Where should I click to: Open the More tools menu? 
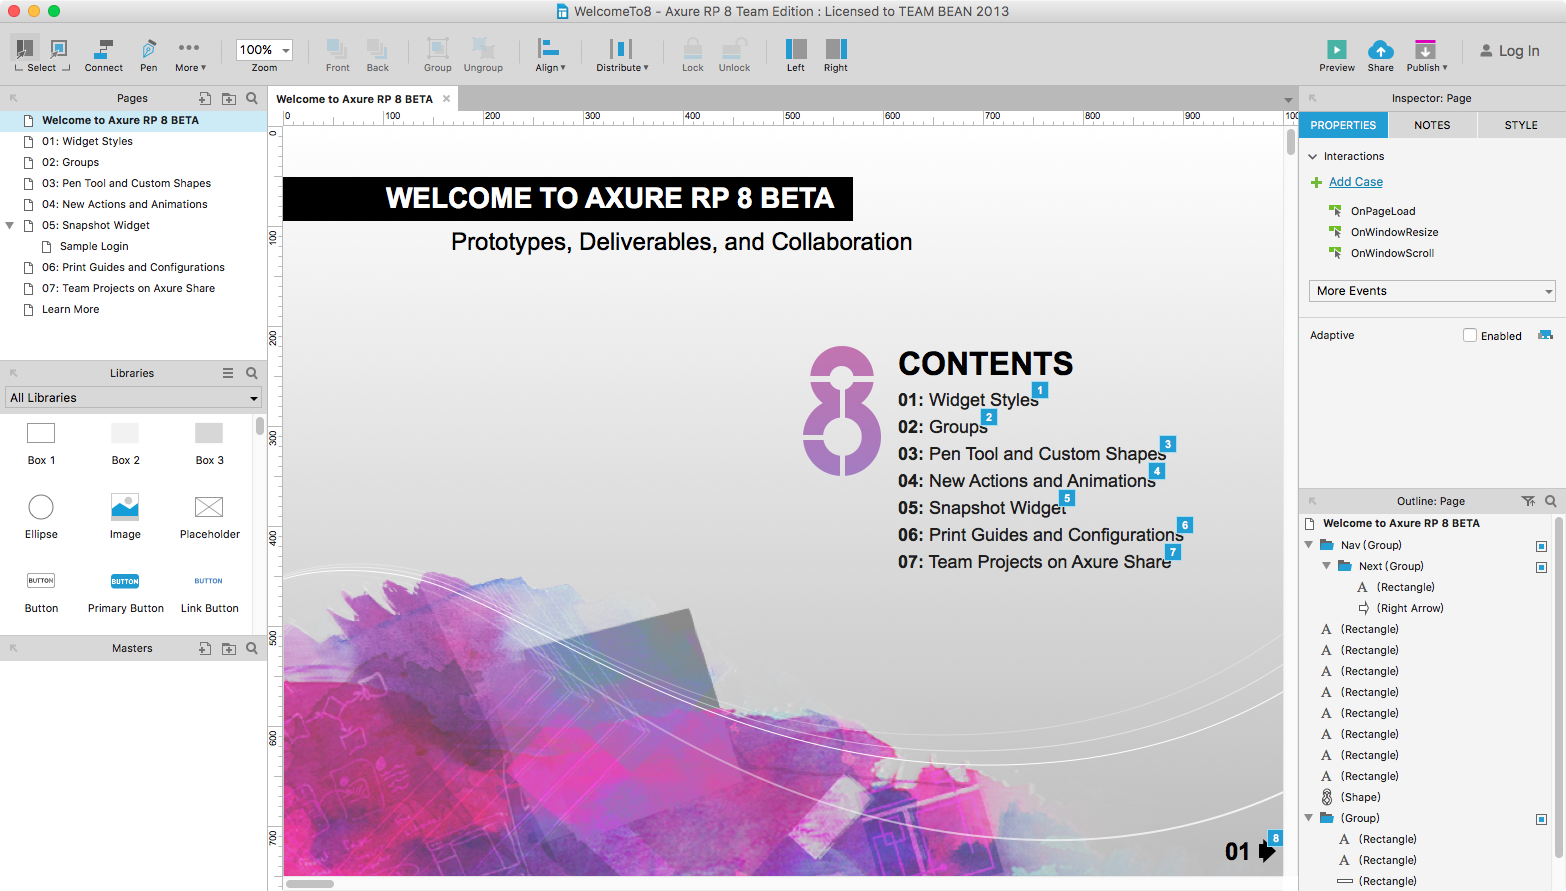(189, 55)
